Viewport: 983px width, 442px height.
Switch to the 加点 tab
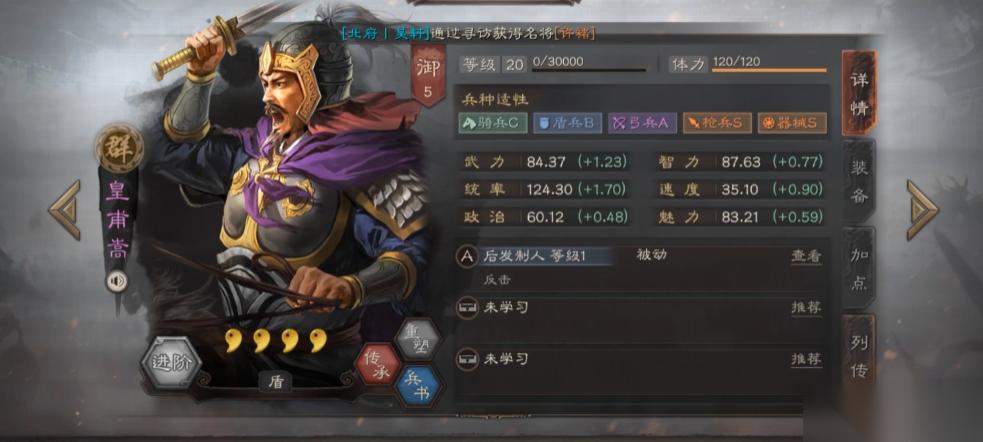(859, 268)
